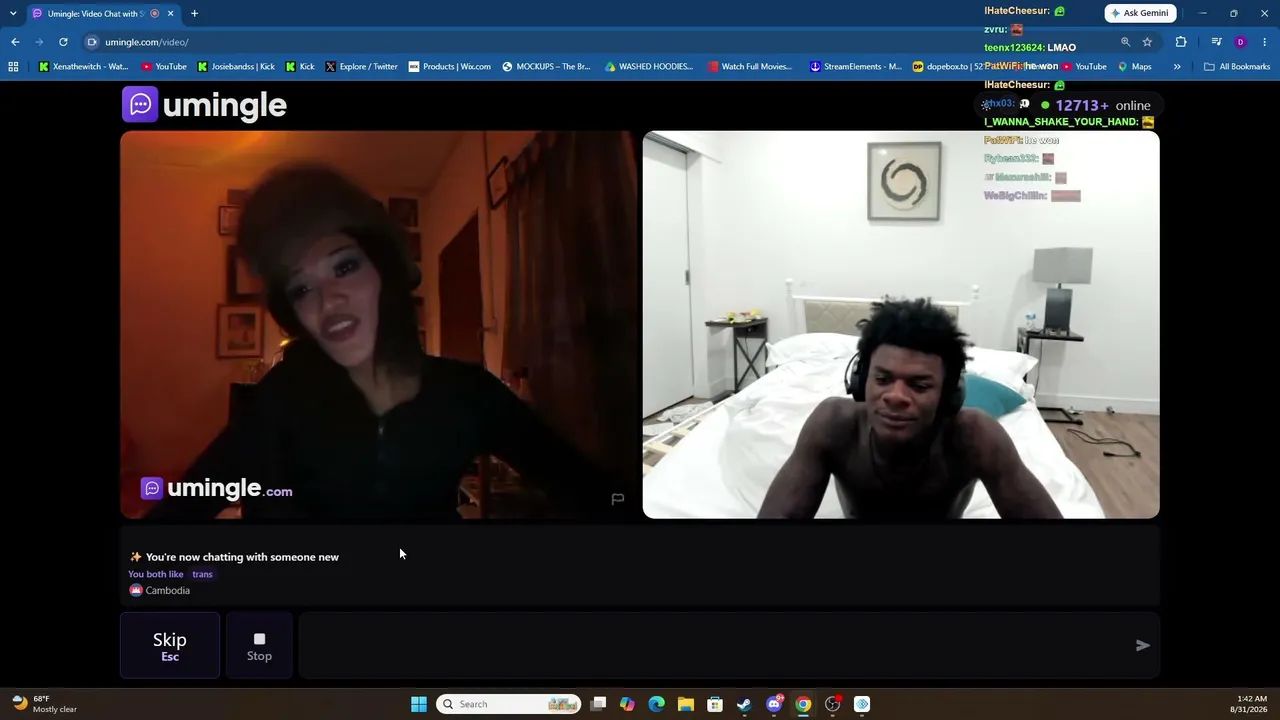Click the stranger's webcam video
Image resolution: width=1280 pixels, height=720 pixels.
[378, 325]
